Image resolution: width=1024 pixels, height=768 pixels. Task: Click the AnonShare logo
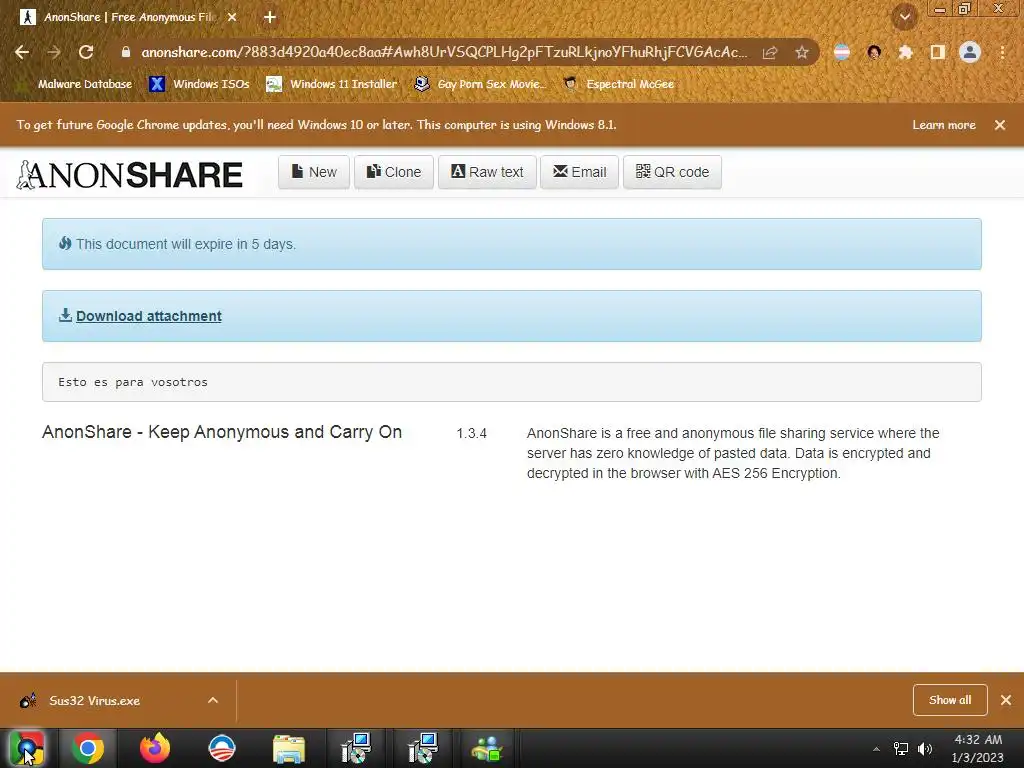coord(129,174)
